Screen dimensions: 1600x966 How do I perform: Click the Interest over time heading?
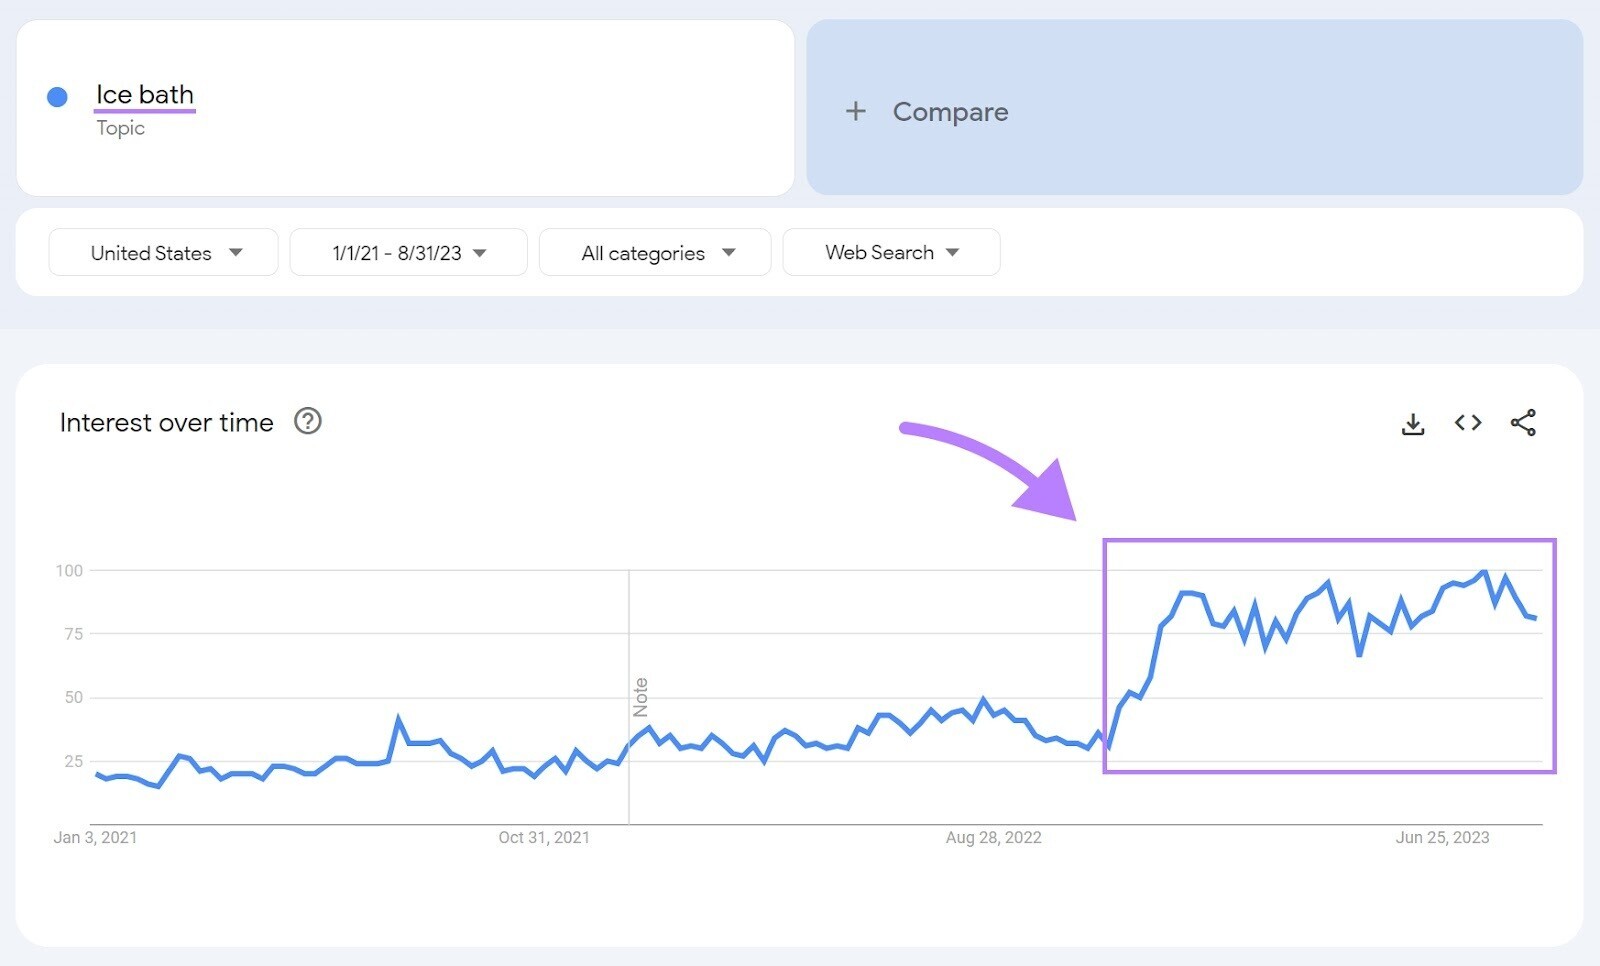[166, 422]
